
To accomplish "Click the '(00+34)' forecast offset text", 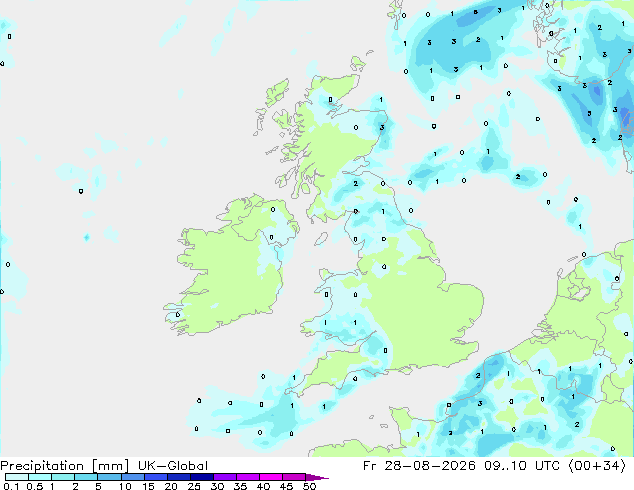I will coord(598,466).
